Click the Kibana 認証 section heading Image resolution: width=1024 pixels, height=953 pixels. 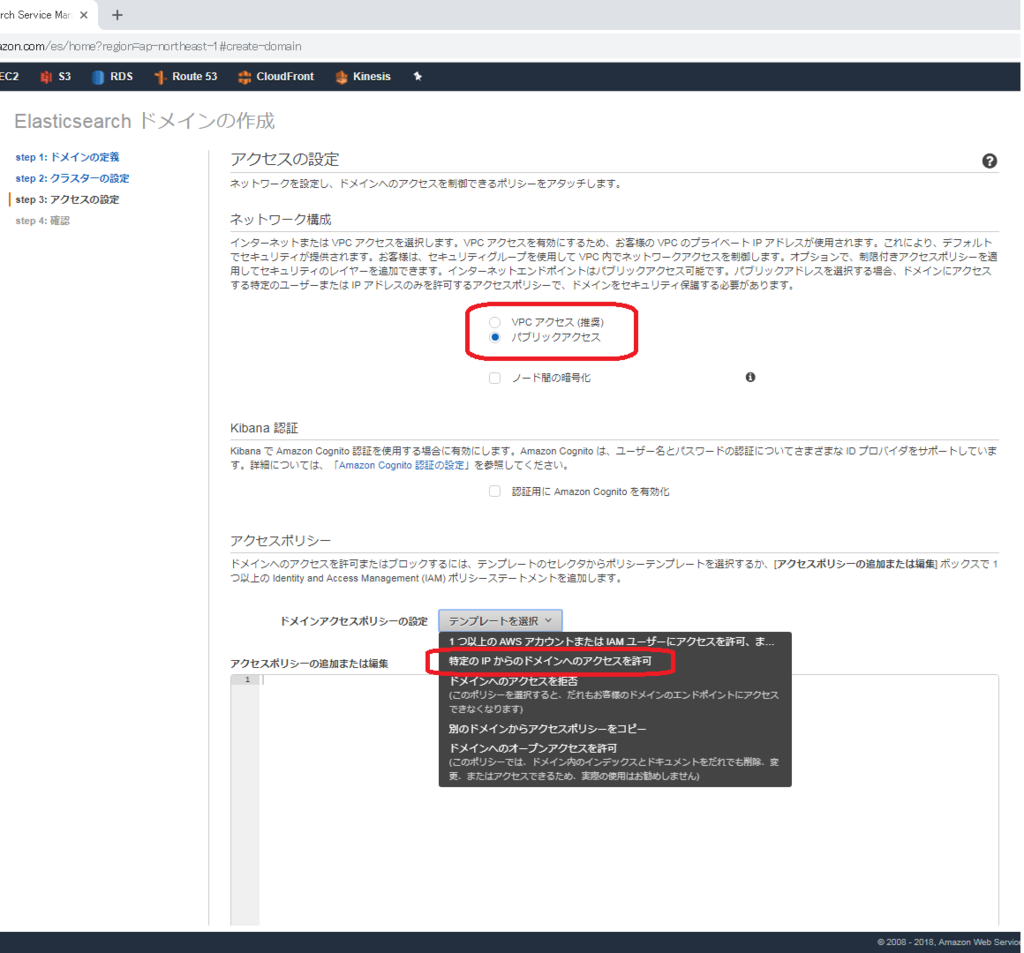[x=264, y=428]
